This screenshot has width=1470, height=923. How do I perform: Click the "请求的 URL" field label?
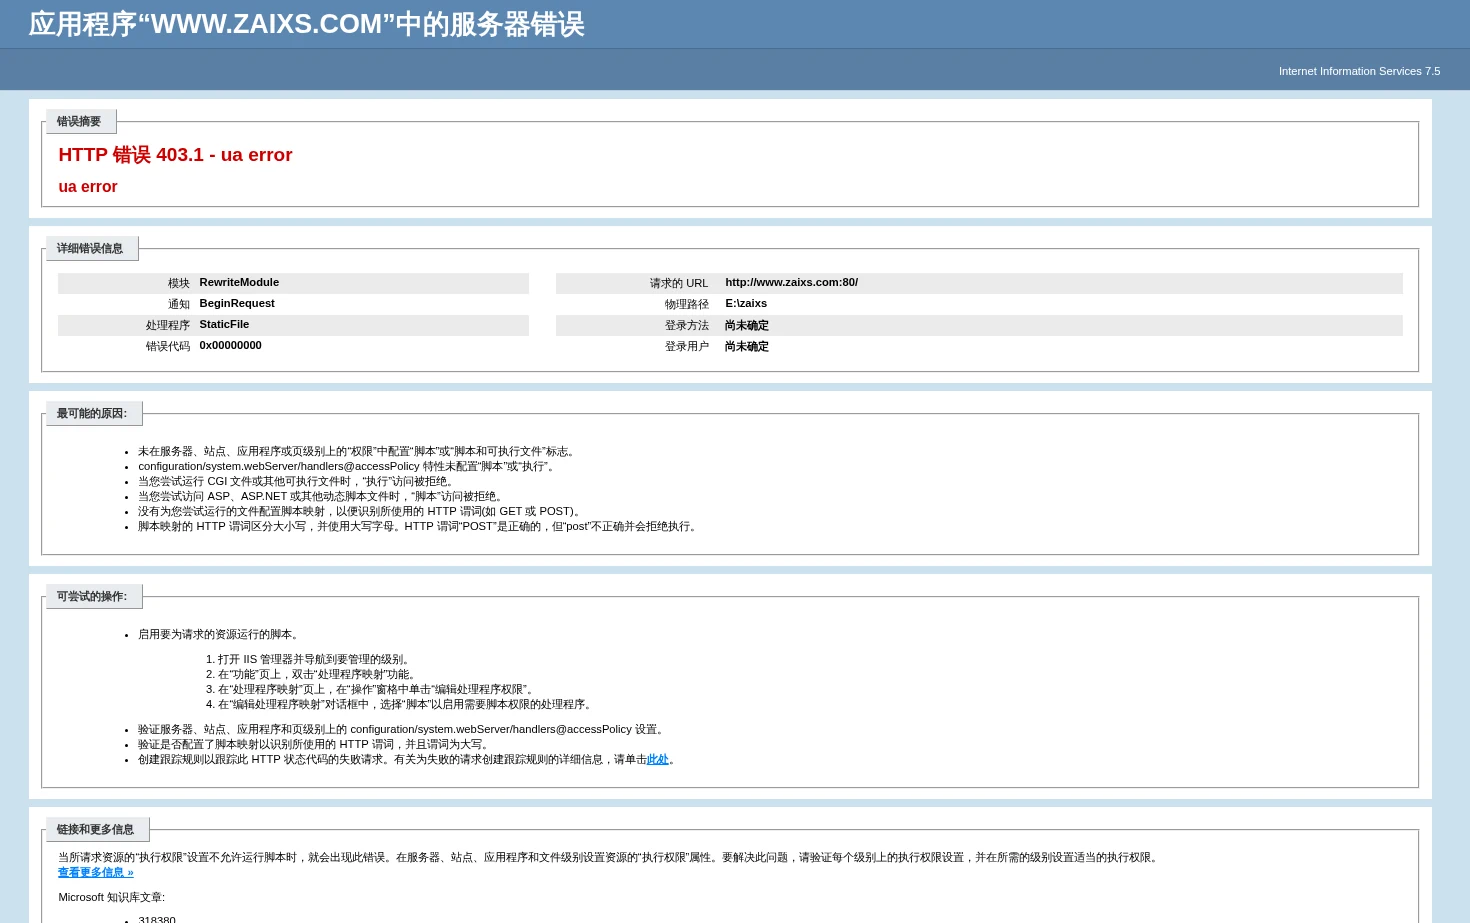pos(679,284)
